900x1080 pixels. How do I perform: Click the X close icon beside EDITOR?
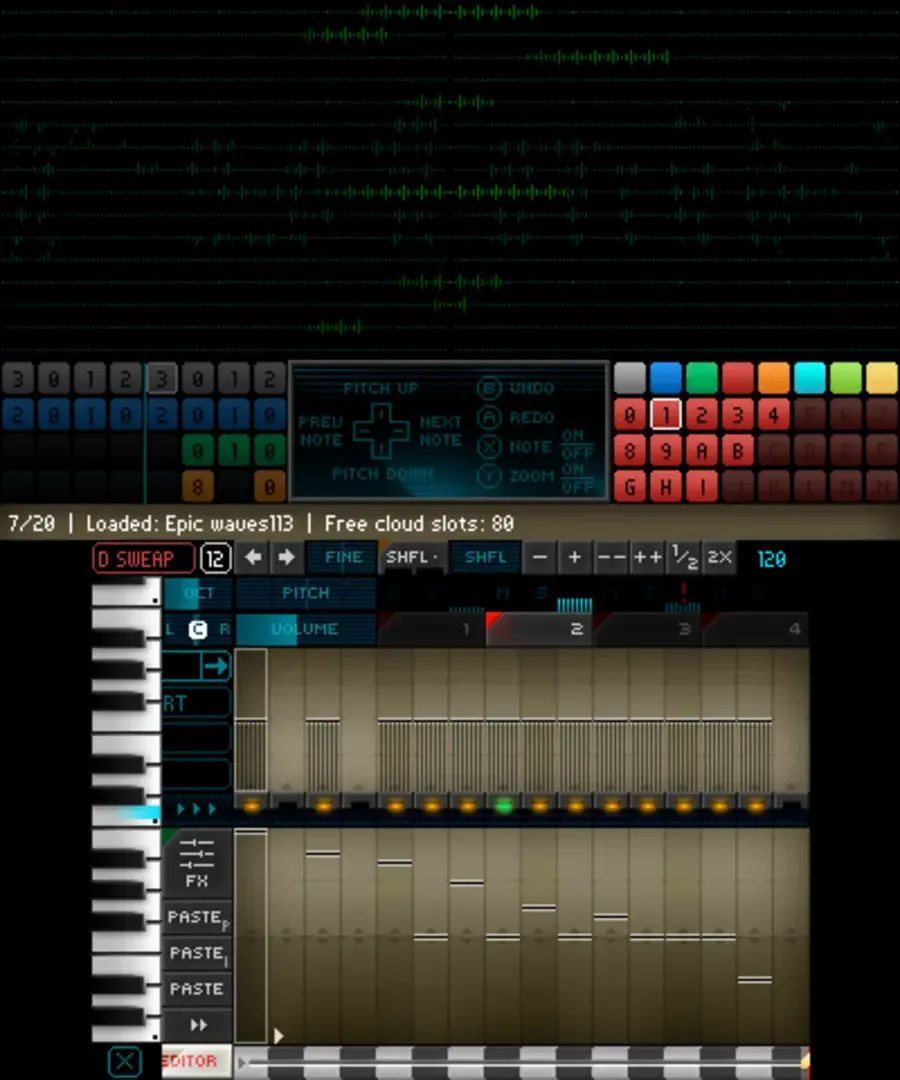(x=124, y=1061)
